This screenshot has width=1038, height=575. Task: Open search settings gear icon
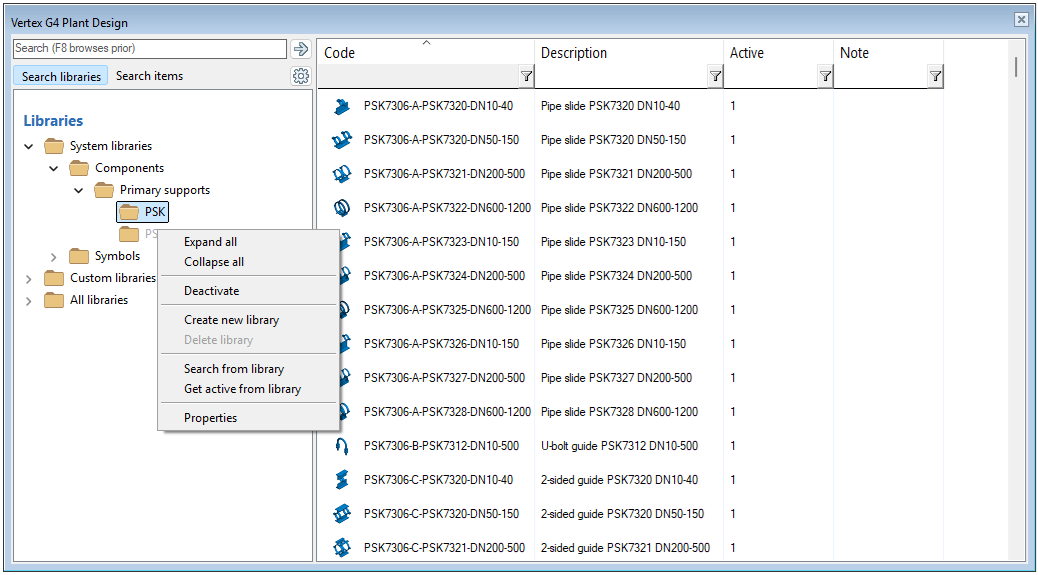(x=301, y=76)
